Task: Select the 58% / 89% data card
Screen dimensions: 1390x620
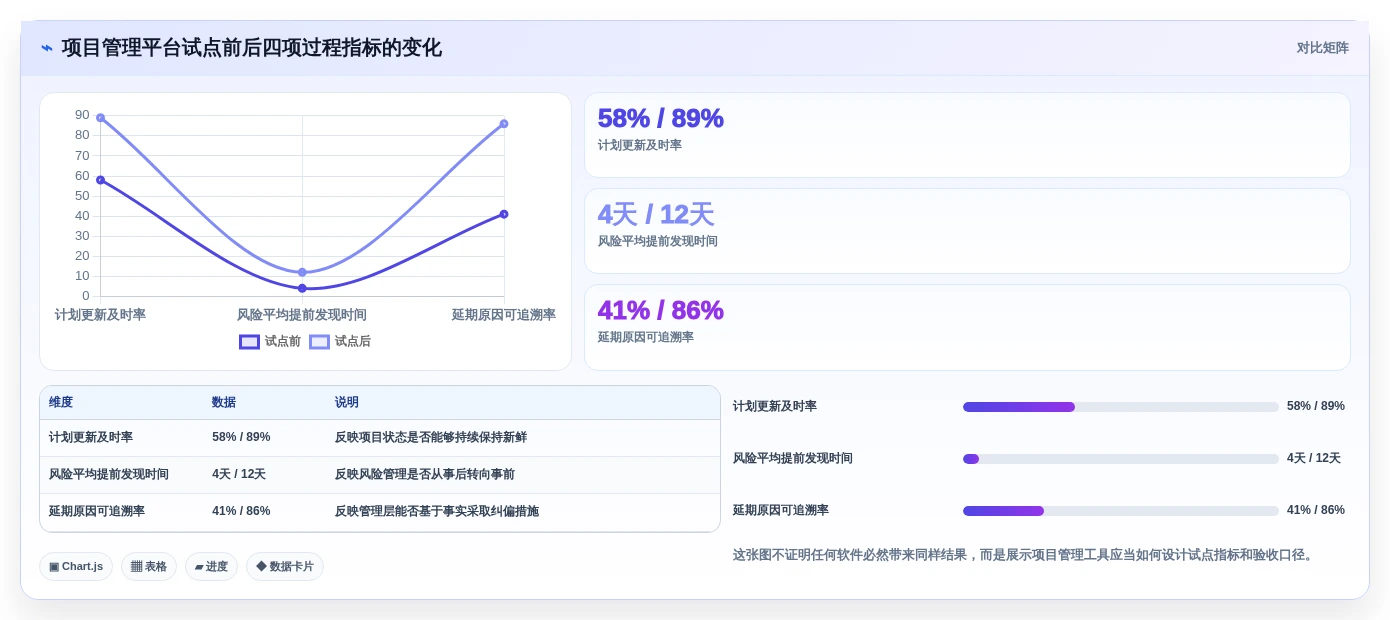Action: [x=967, y=135]
